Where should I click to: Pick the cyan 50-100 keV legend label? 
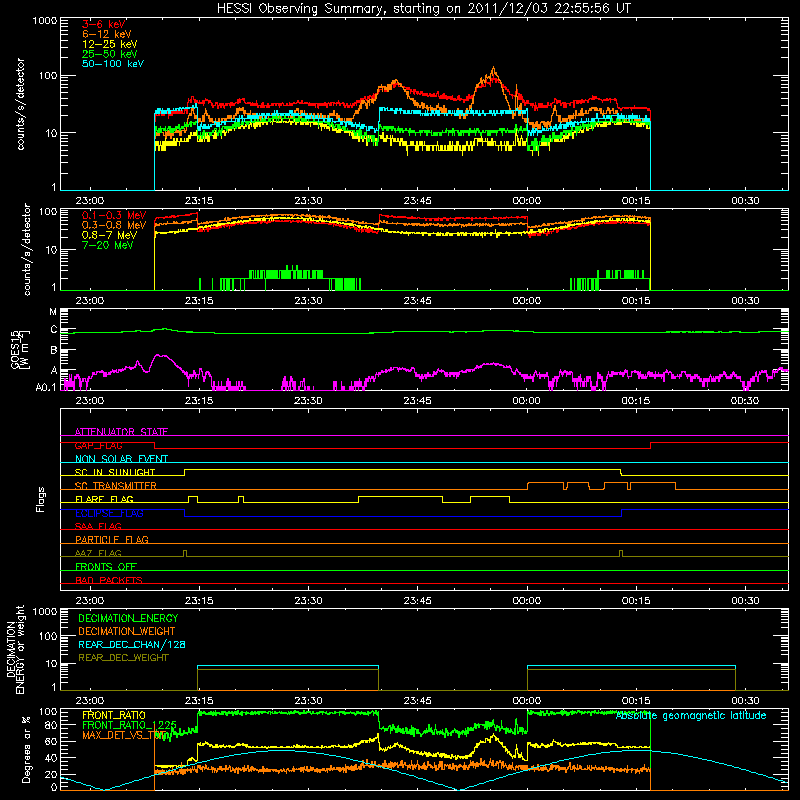point(113,64)
